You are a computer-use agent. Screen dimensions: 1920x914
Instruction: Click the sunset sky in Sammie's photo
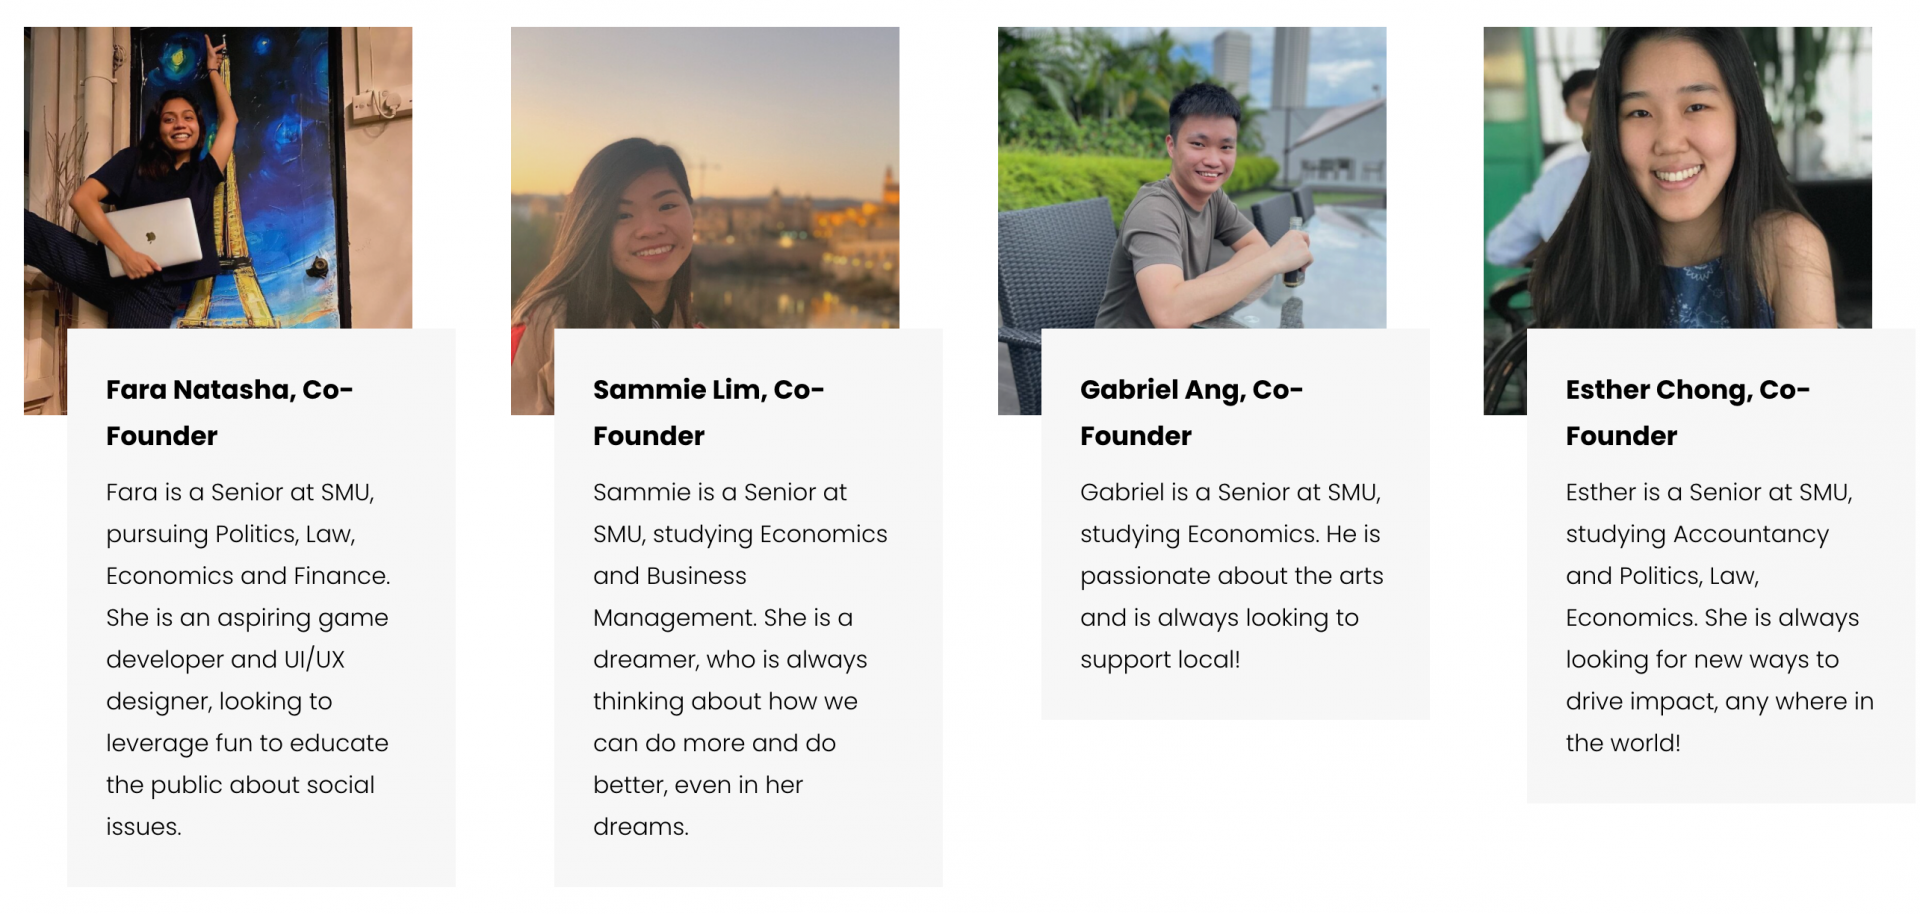[705, 90]
